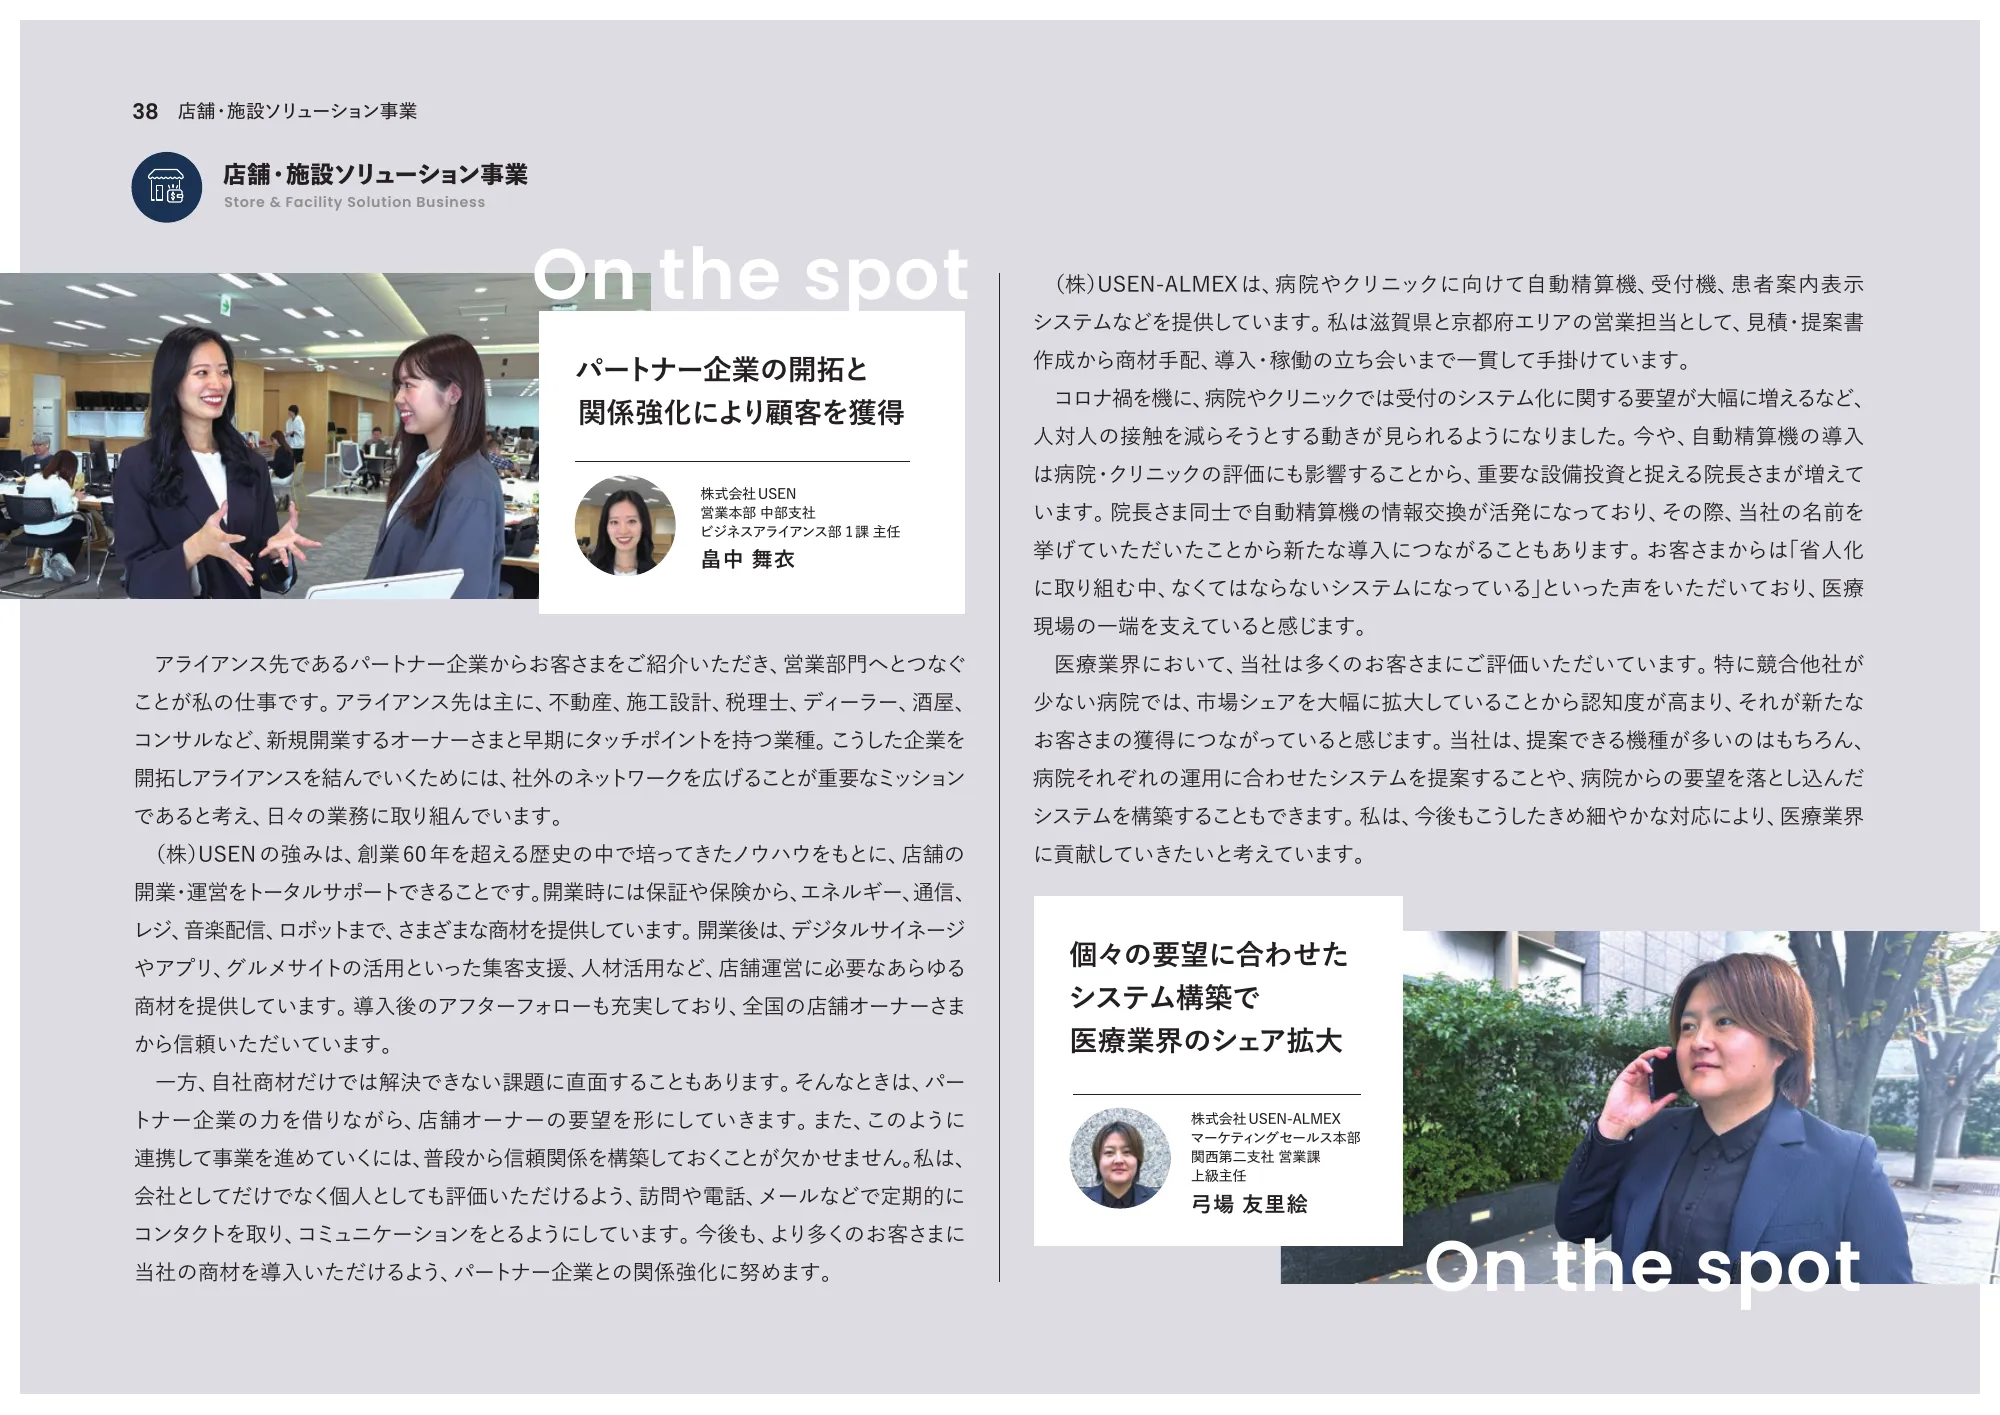Click headline 個々の要望に合わせた
Viewport: 2000px width, 1415px height.
1209,954
